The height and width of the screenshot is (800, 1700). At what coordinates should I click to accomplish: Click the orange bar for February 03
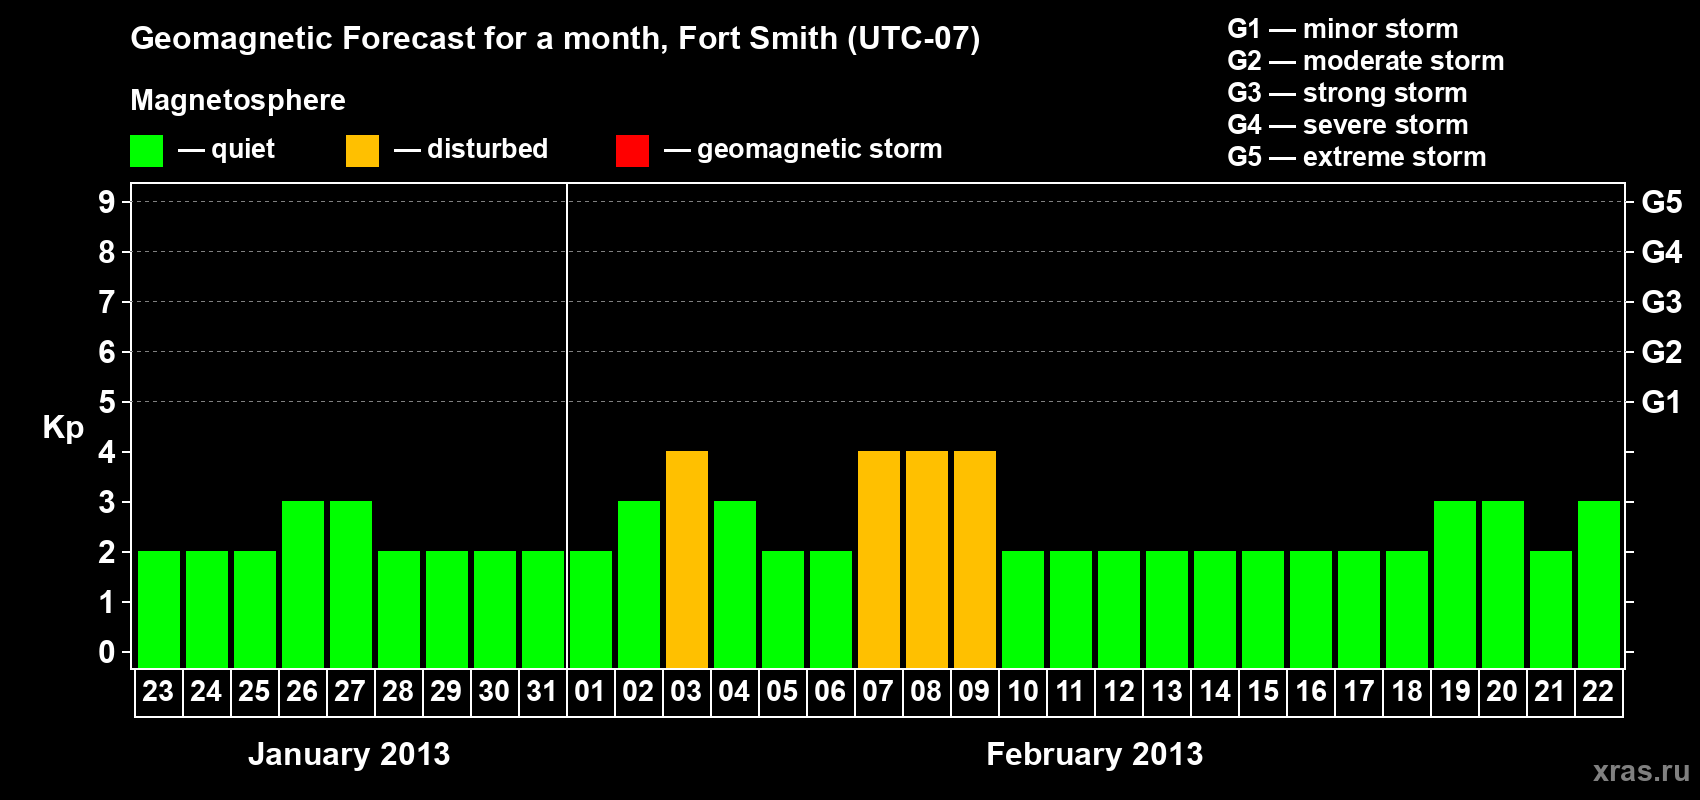(x=687, y=559)
